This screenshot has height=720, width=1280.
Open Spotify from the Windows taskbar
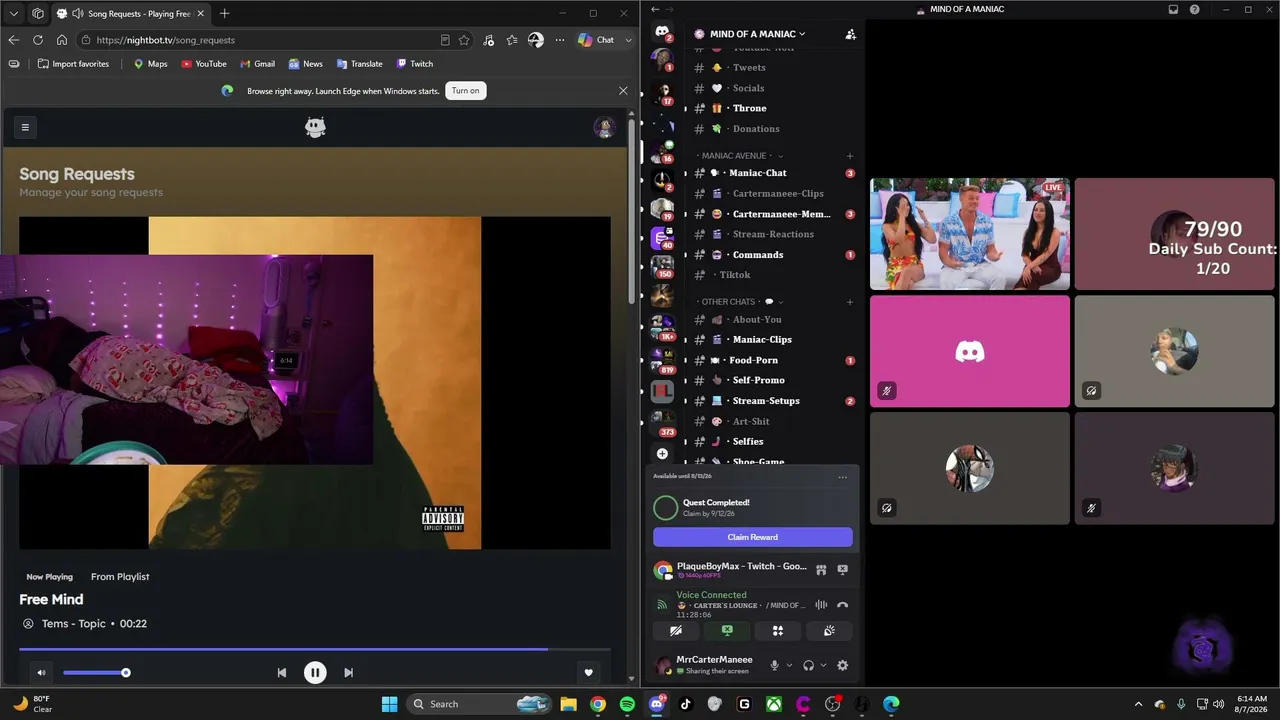pyautogui.click(x=627, y=704)
